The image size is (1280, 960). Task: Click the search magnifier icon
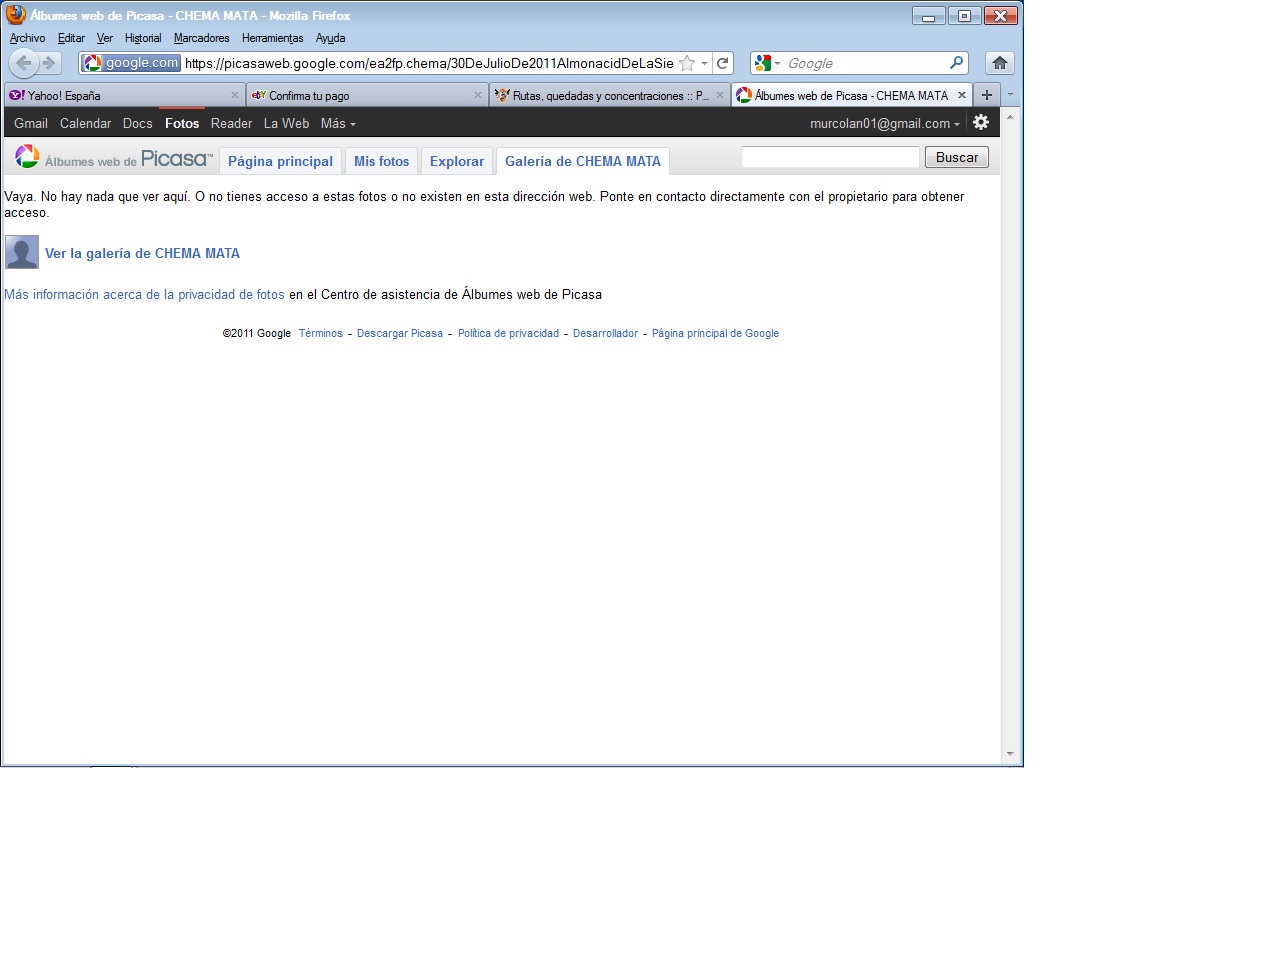tap(956, 63)
